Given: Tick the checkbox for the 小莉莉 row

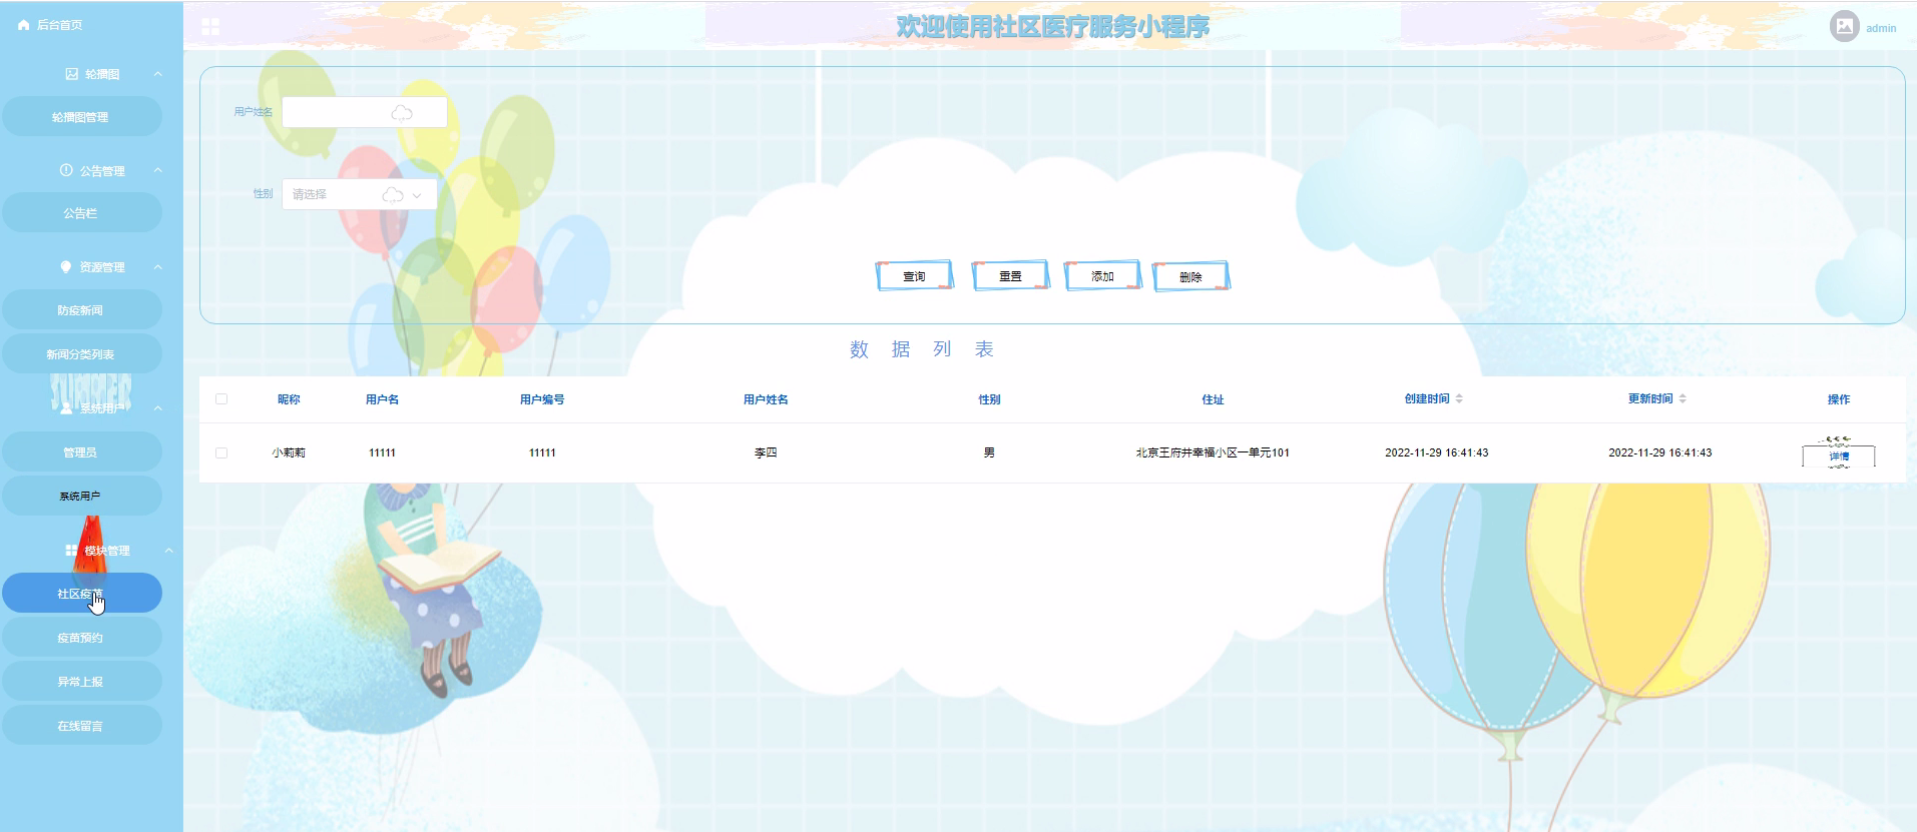Looking at the screenshot, I should (x=221, y=453).
